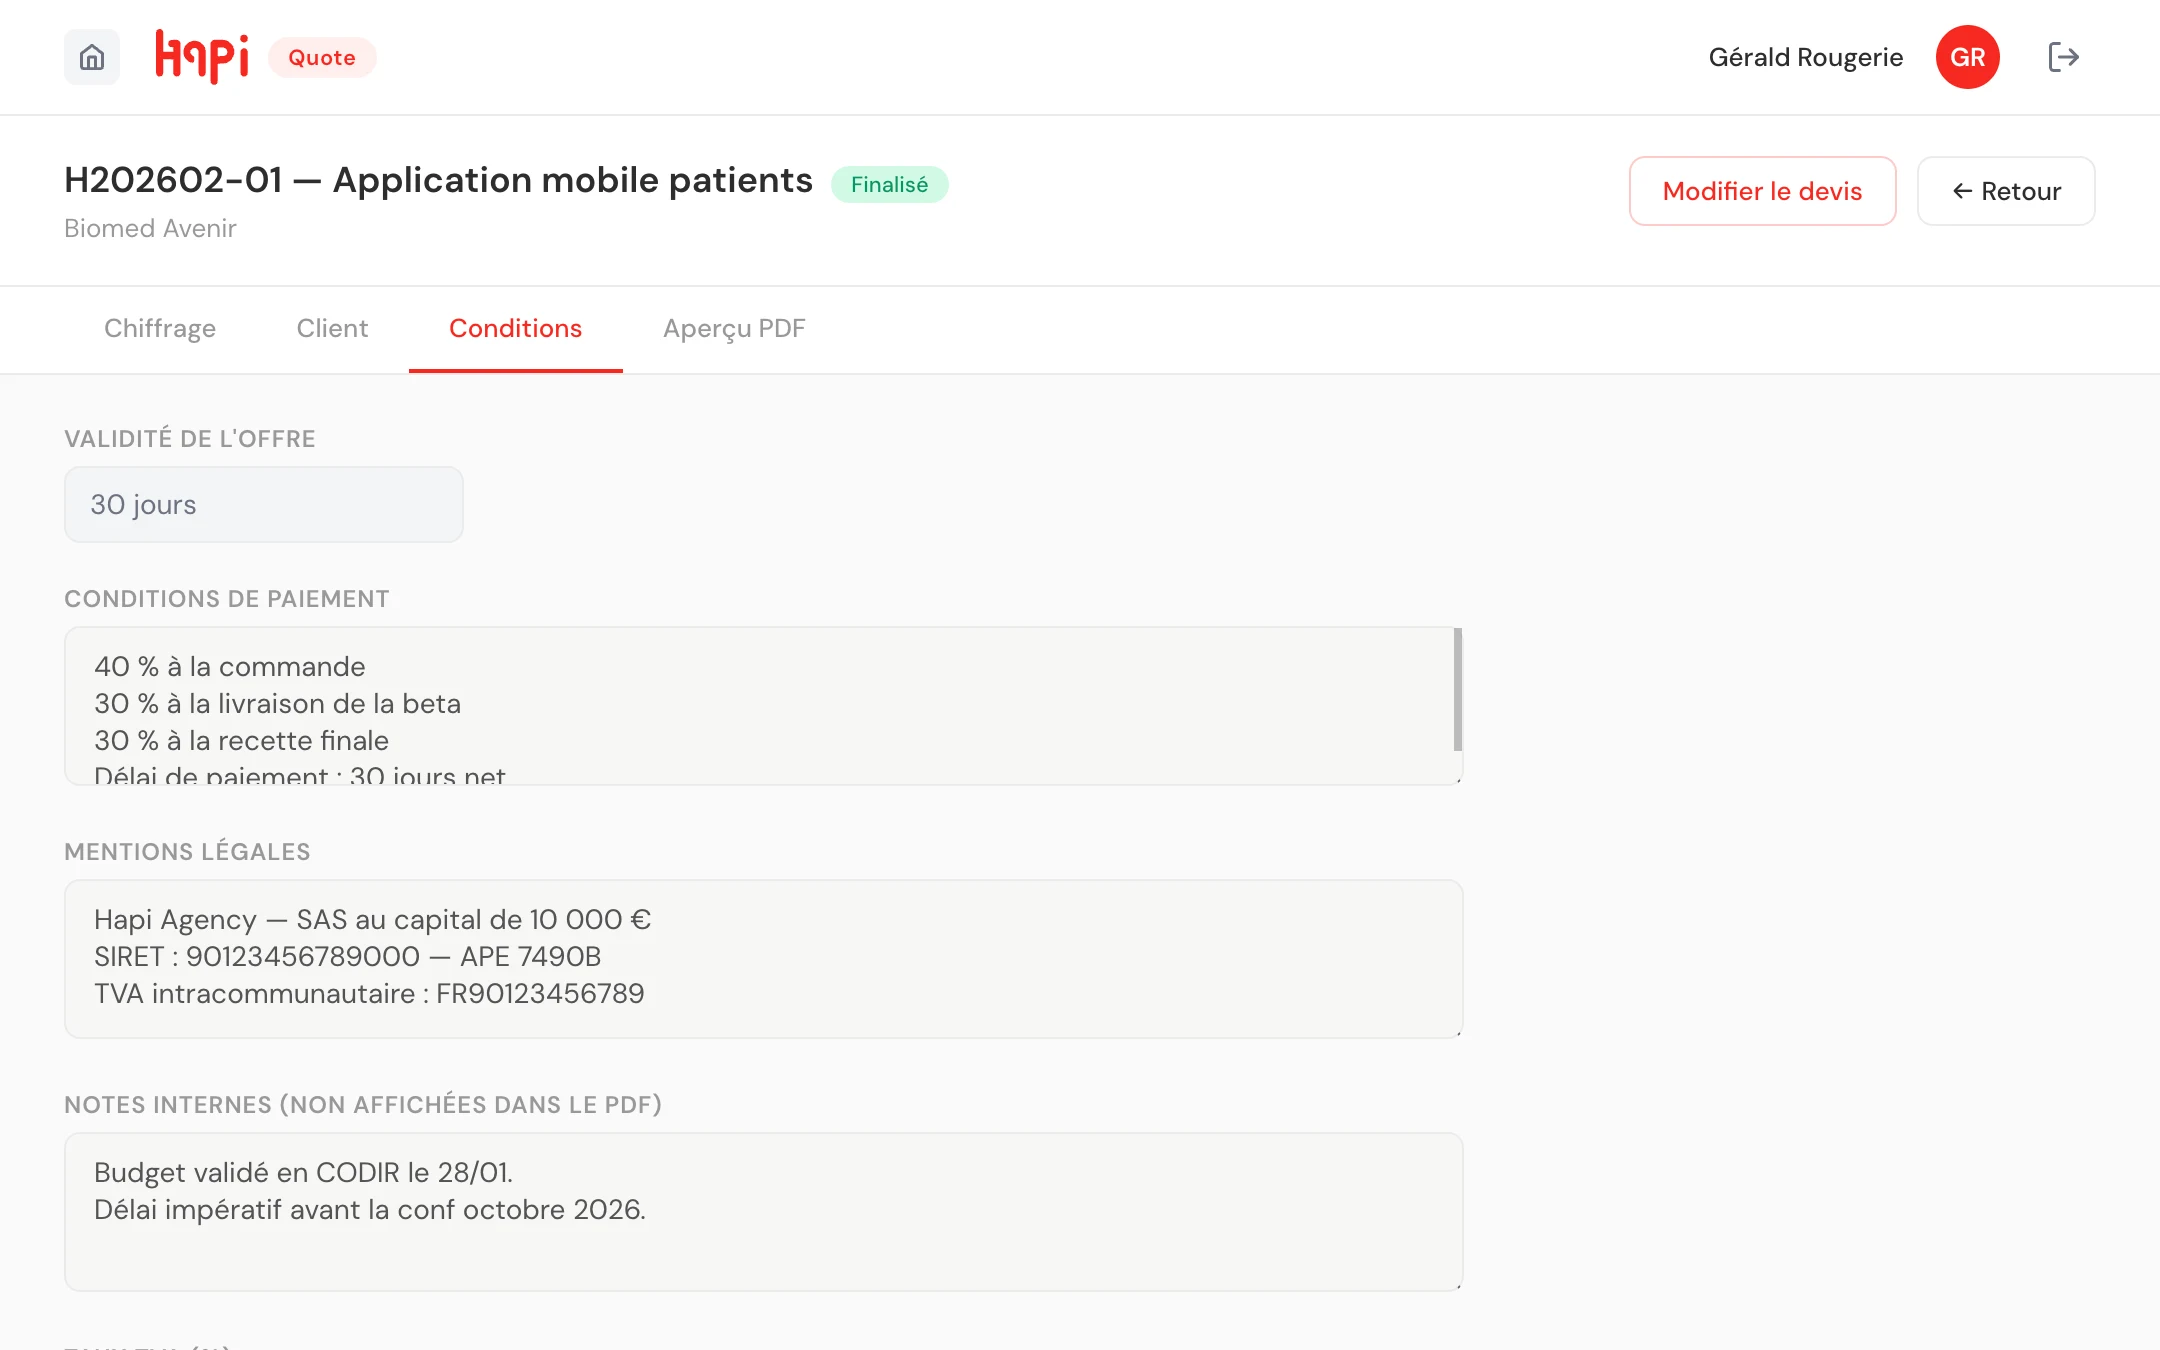This screenshot has height=1350, width=2160.
Task: Click the CONDITIONS DE PAIEMENT label
Action: [227, 598]
